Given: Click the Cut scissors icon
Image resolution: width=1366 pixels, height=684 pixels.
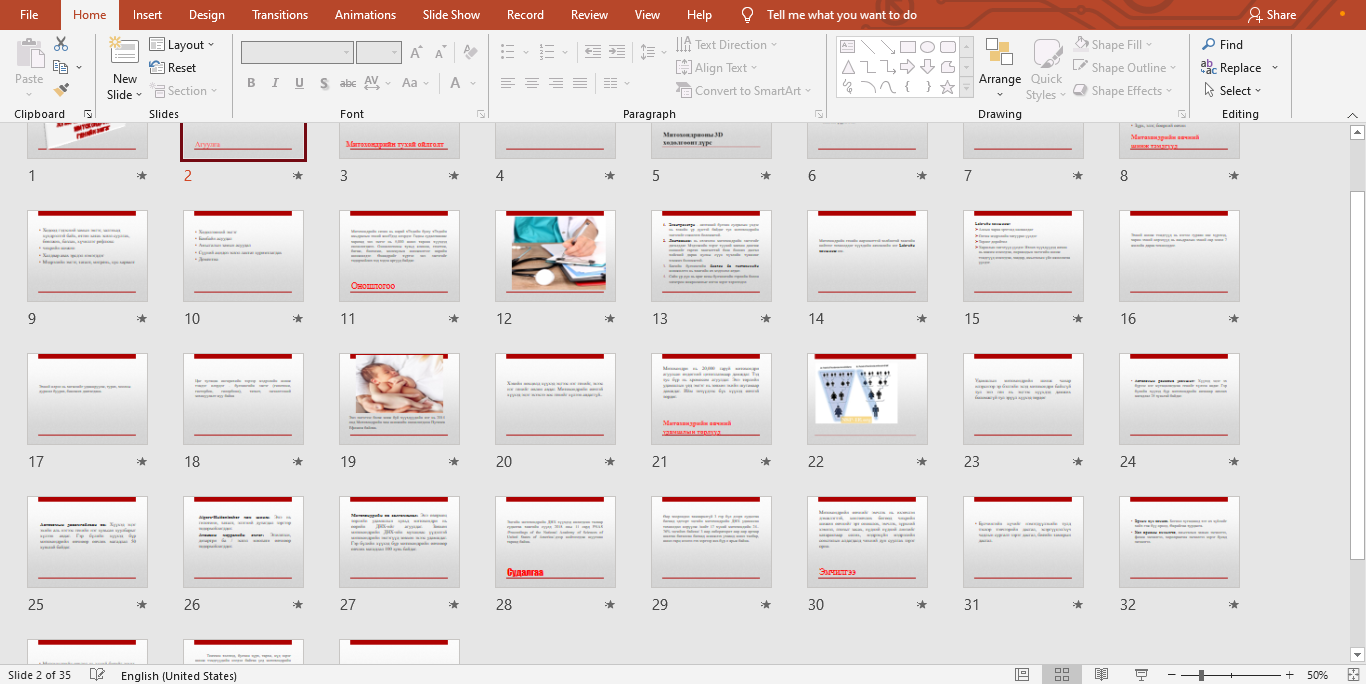Looking at the screenshot, I should pyautogui.click(x=61, y=44).
